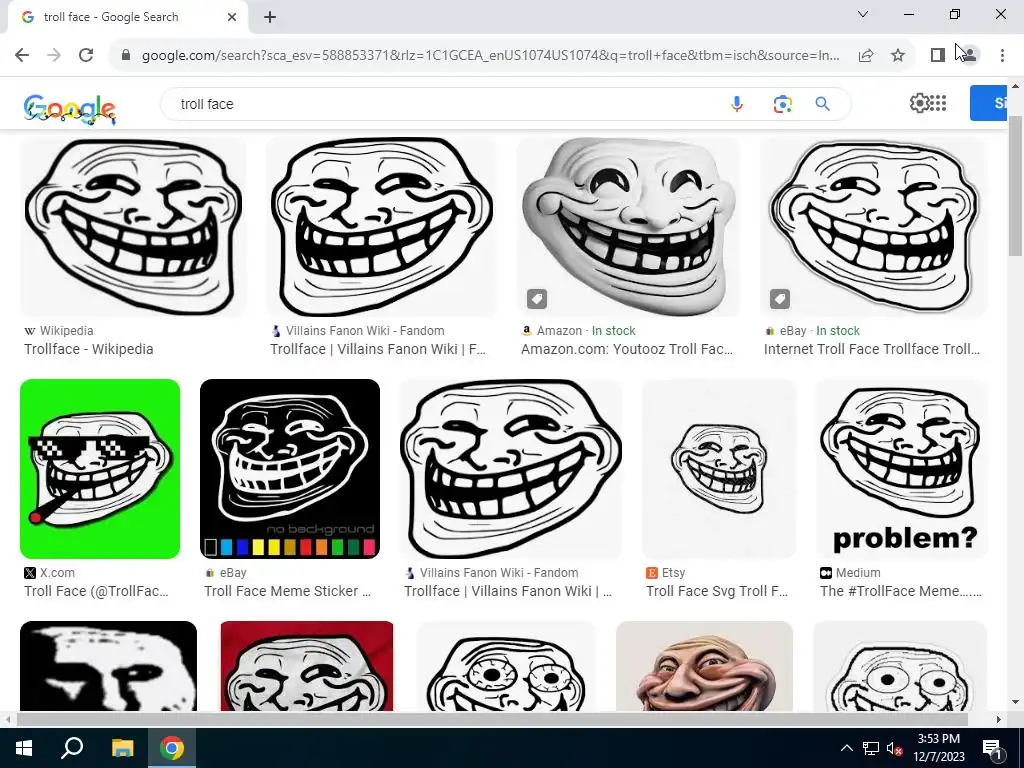Viewport: 1024px width, 768px height.
Task: Go back using the browser back arrow
Action: point(22,55)
